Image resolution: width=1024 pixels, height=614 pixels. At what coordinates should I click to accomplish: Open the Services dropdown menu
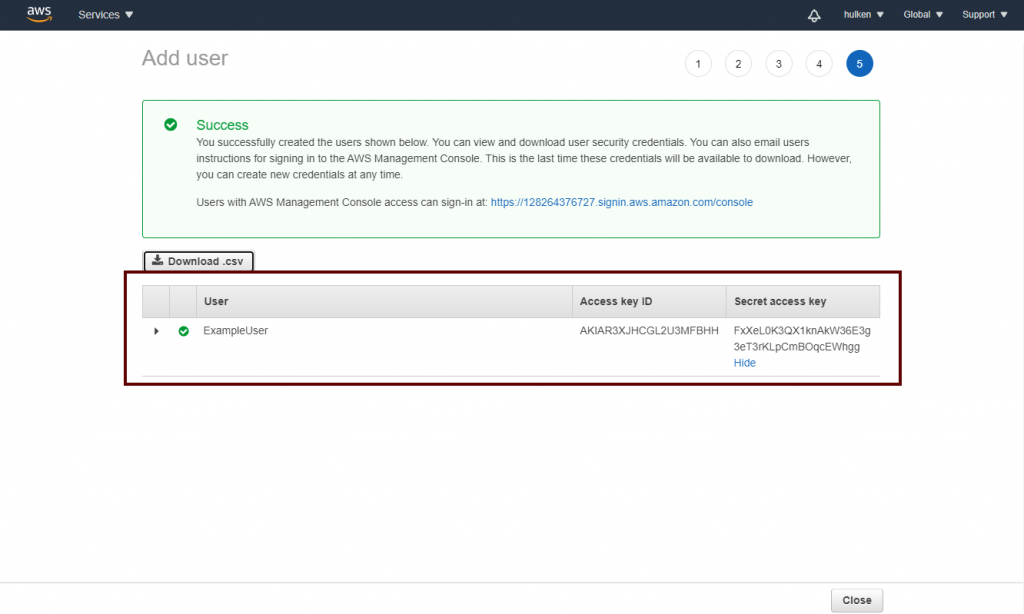coord(105,15)
